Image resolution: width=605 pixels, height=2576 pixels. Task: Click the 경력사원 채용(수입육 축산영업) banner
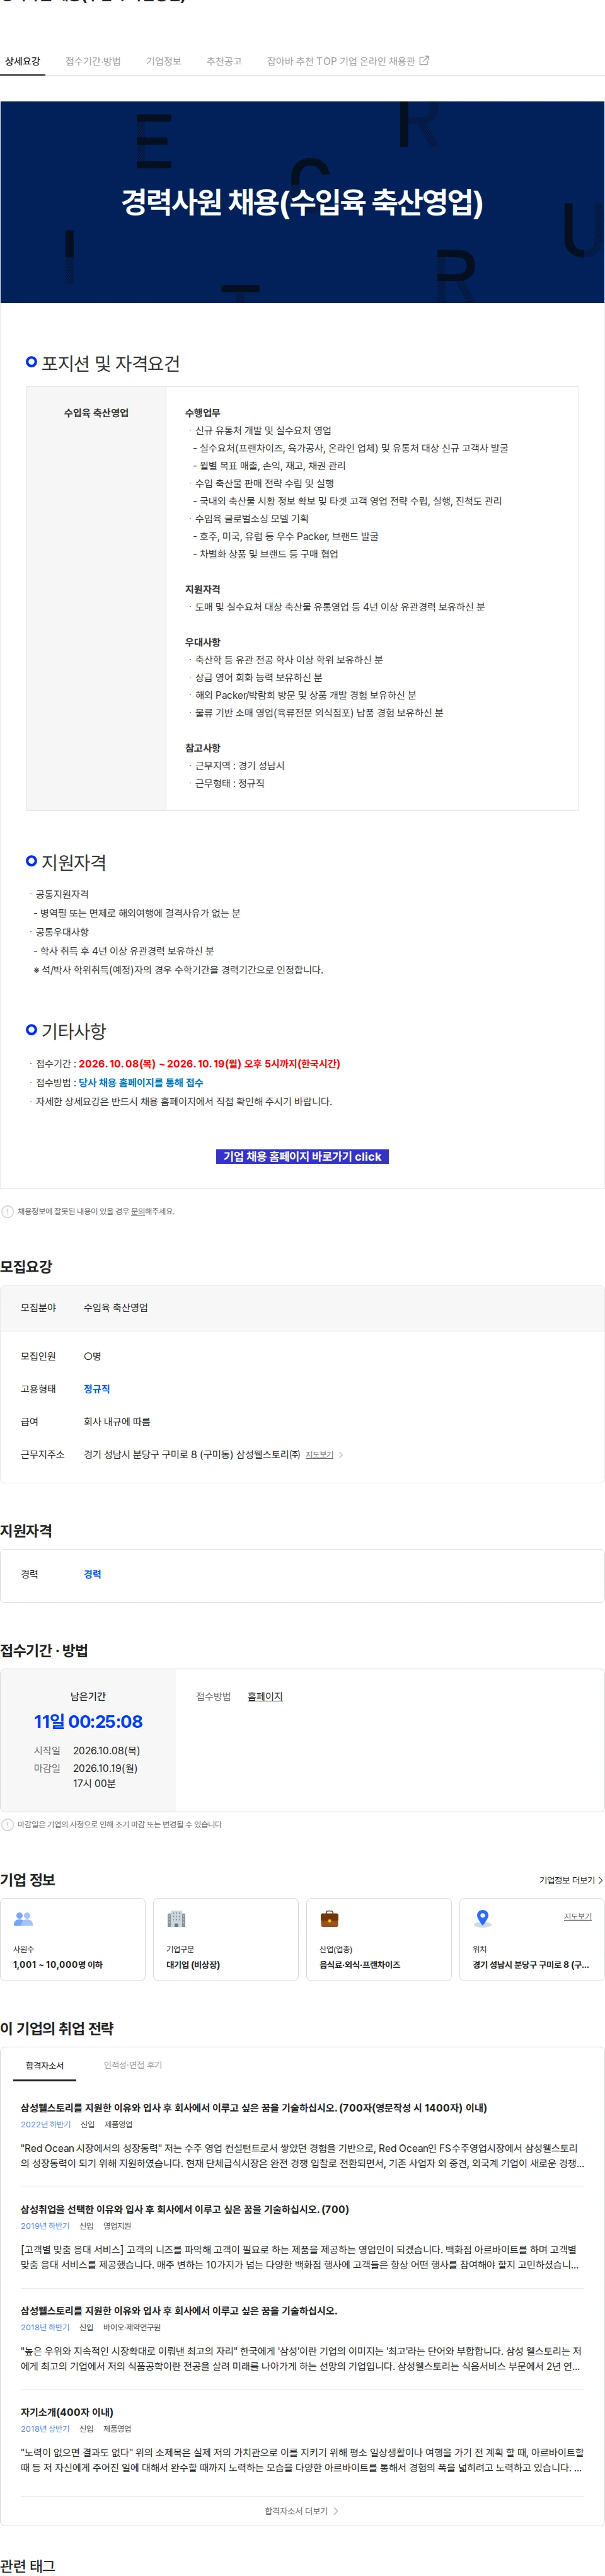tap(302, 202)
